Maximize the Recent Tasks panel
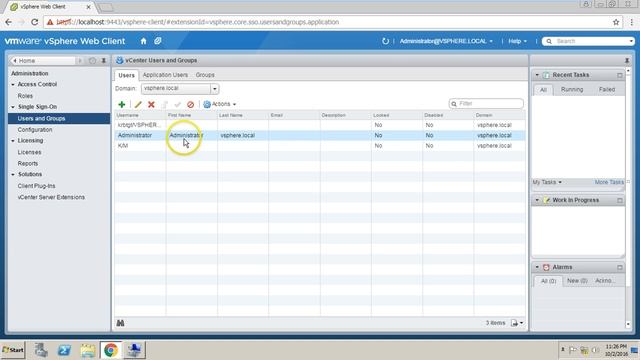The width and height of the screenshot is (640, 360). point(620,75)
